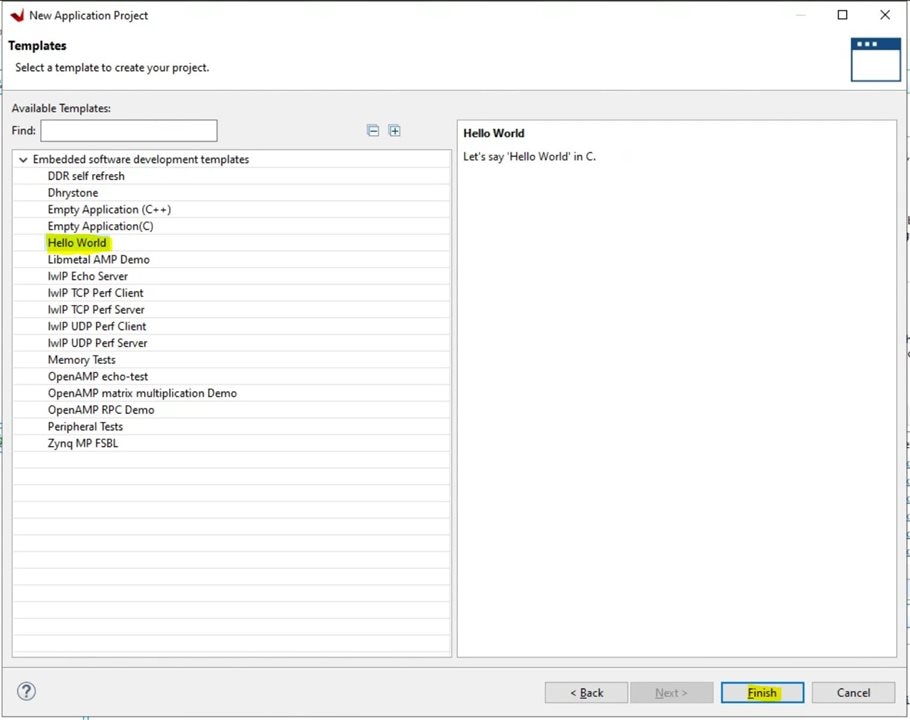Collapse Embedded software development templates tree
This screenshot has width=910, height=720.
click(23, 160)
